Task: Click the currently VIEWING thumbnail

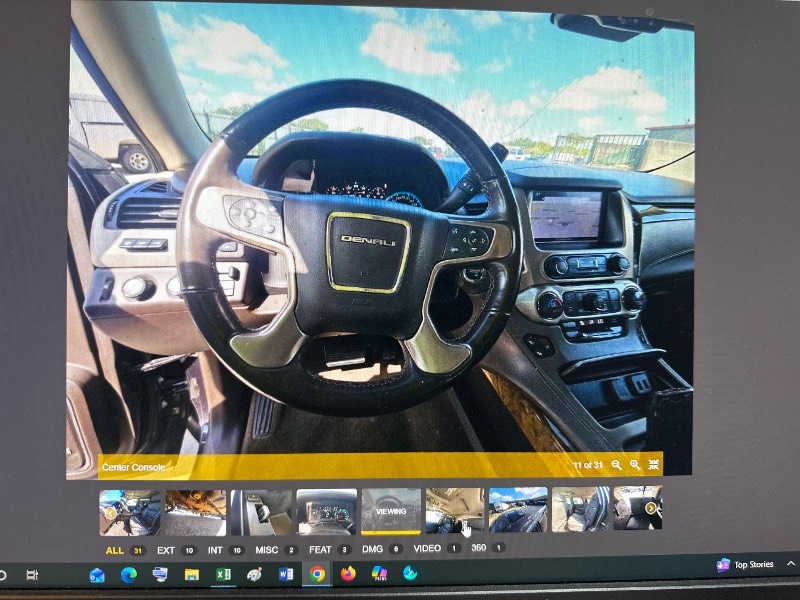Action: point(391,511)
